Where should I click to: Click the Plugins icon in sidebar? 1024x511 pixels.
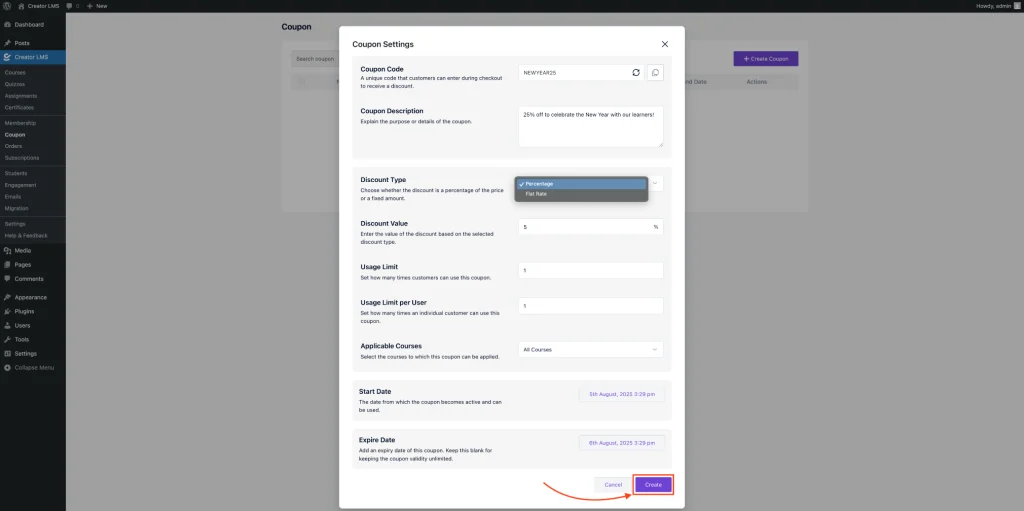coord(7,311)
